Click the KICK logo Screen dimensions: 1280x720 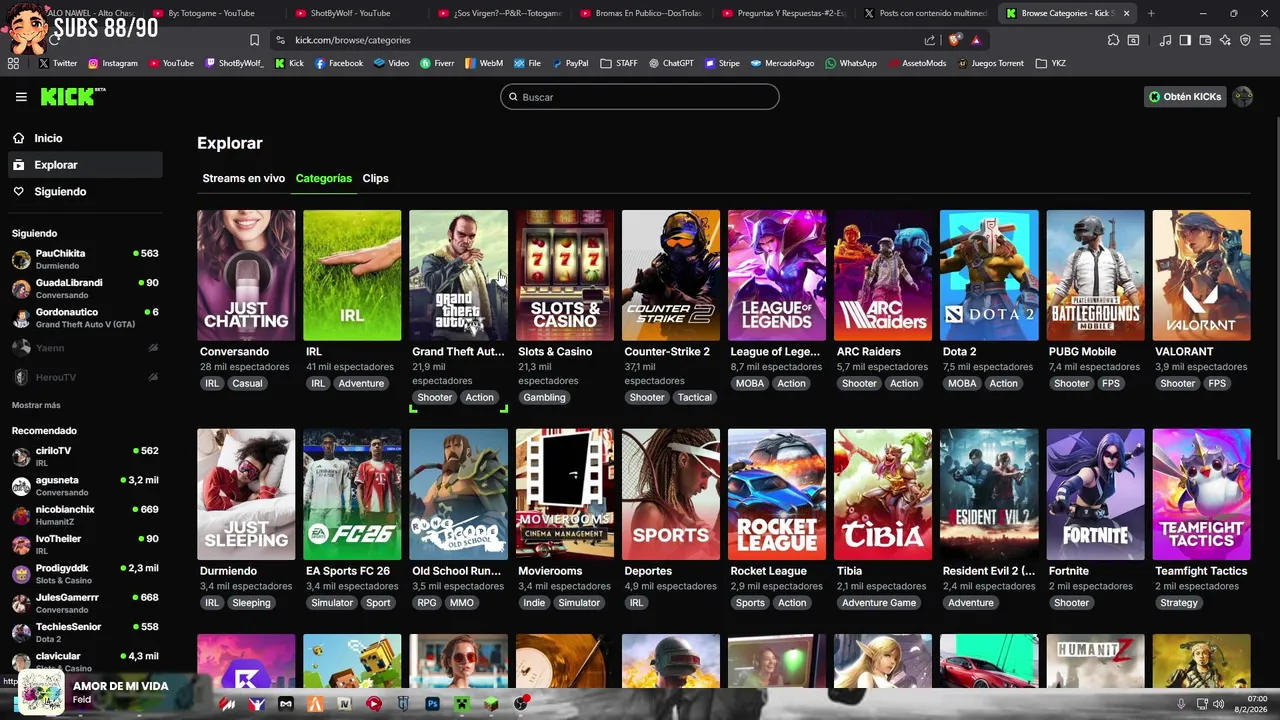point(73,97)
